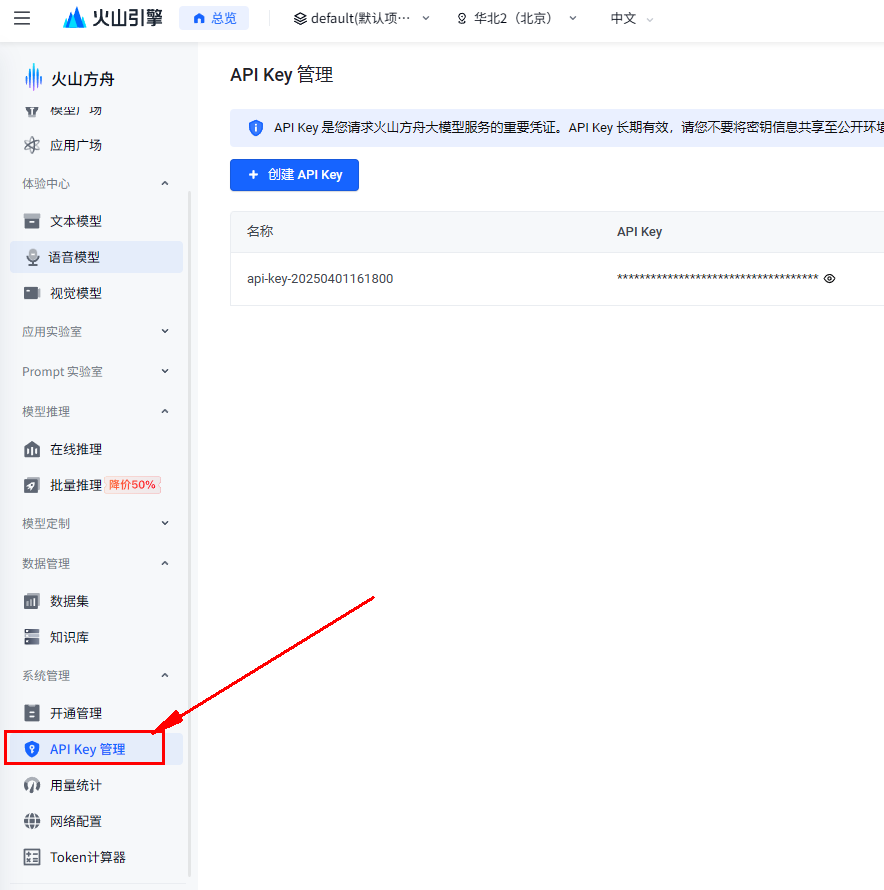Select 语音模型 in the sidebar
884x890 pixels.
97,257
